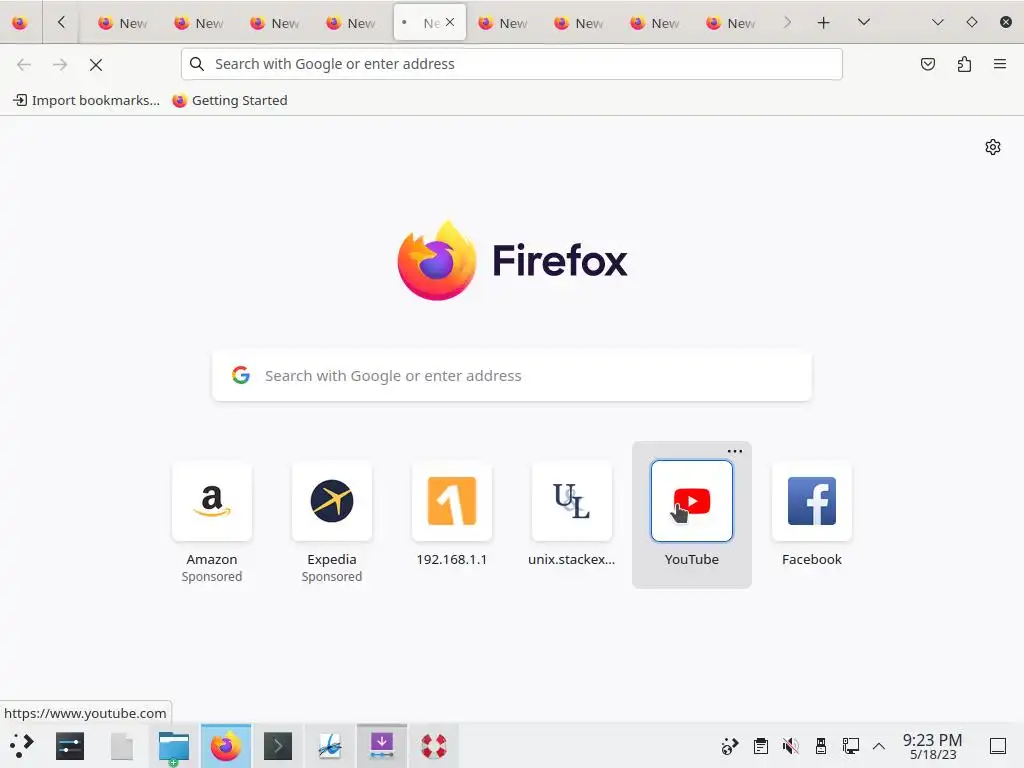Open the blank document icon in the taskbar
The width and height of the screenshot is (1024, 768).
tap(122, 746)
